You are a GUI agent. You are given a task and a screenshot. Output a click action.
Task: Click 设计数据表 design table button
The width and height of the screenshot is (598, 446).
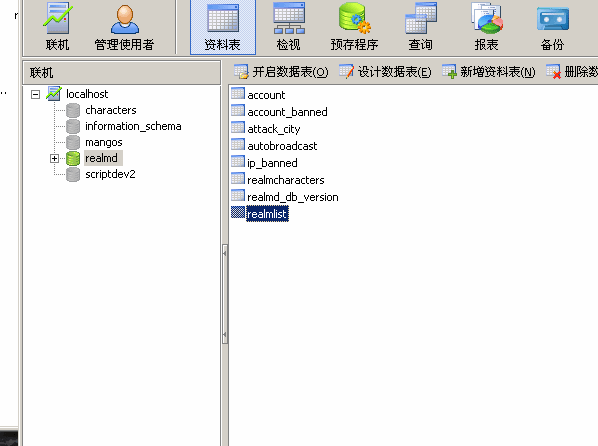(385, 71)
